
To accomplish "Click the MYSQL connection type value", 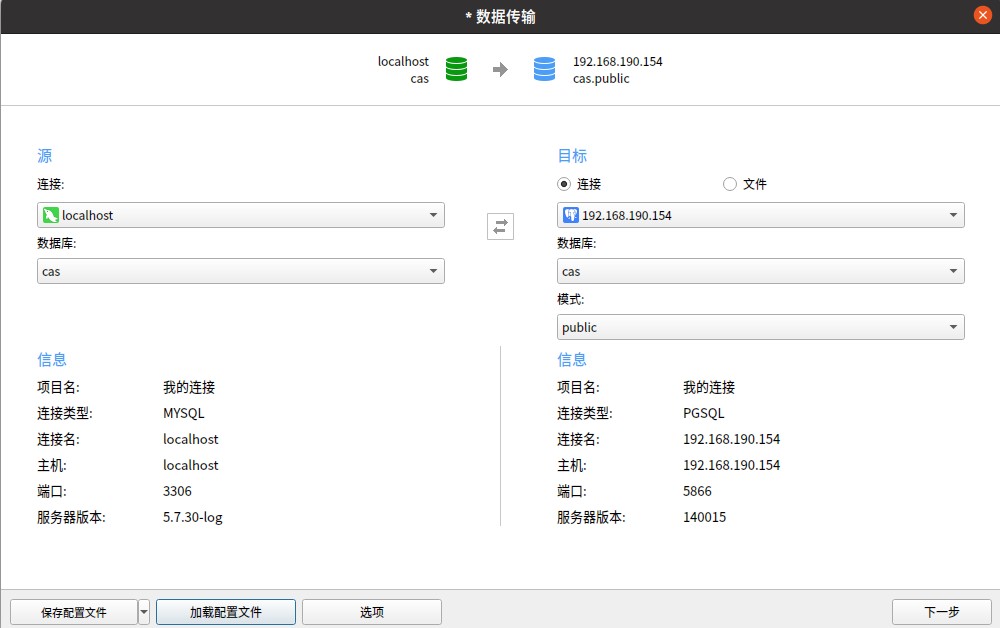I will (184, 413).
